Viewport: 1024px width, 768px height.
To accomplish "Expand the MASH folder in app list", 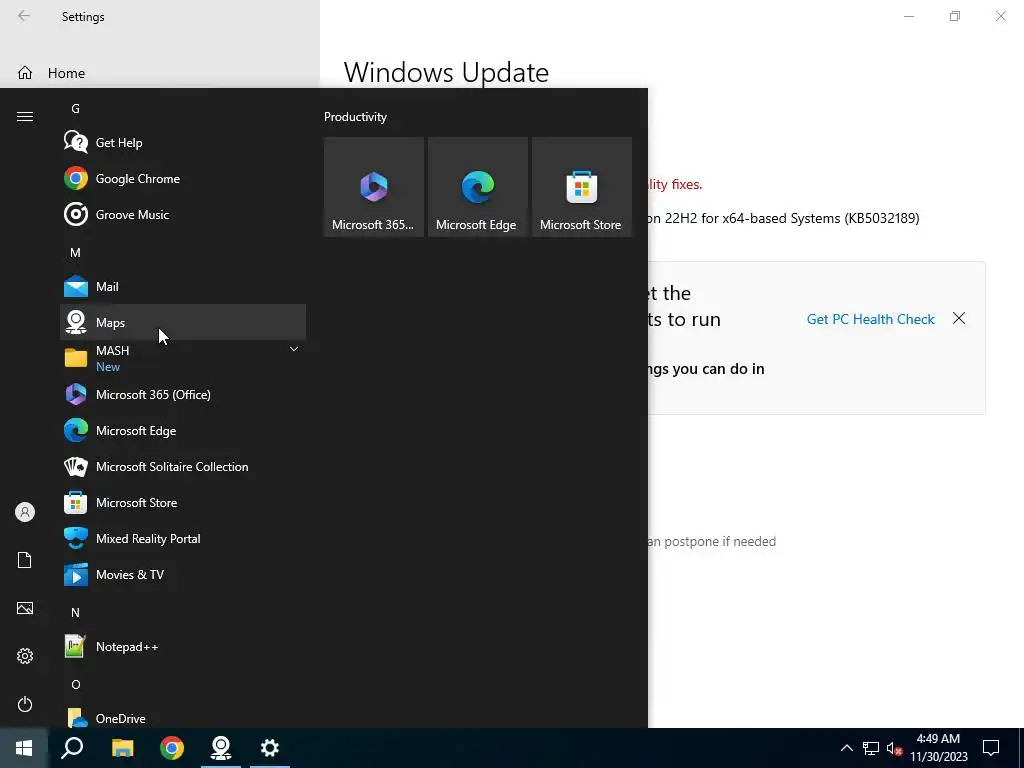I will tap(183, 358).
